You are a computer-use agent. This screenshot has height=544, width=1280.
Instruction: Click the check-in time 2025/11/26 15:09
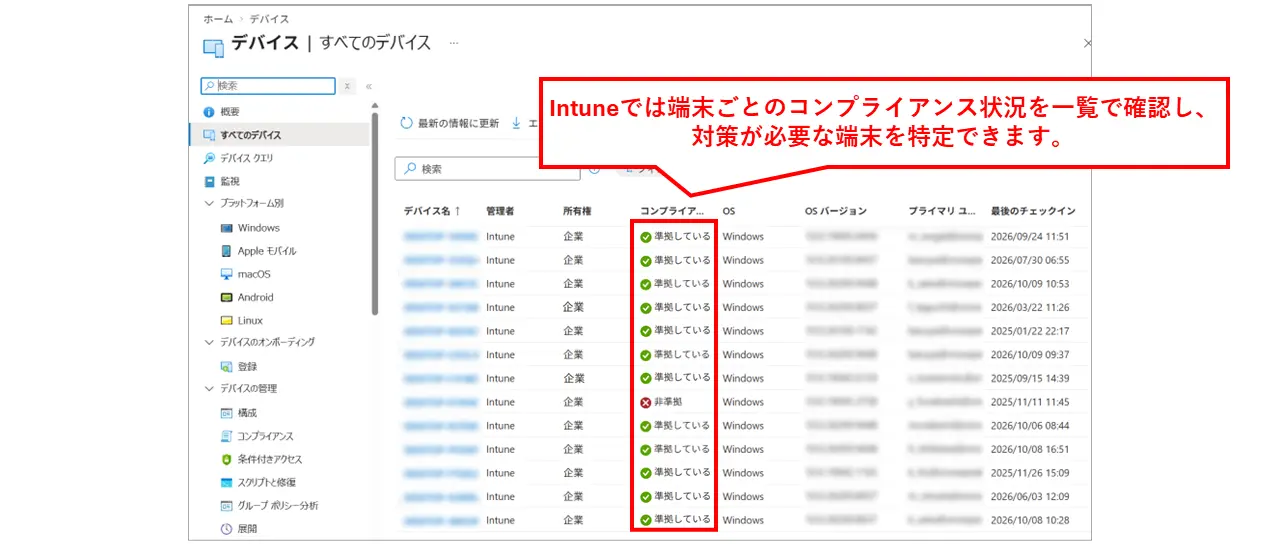tap(1030, 473)
